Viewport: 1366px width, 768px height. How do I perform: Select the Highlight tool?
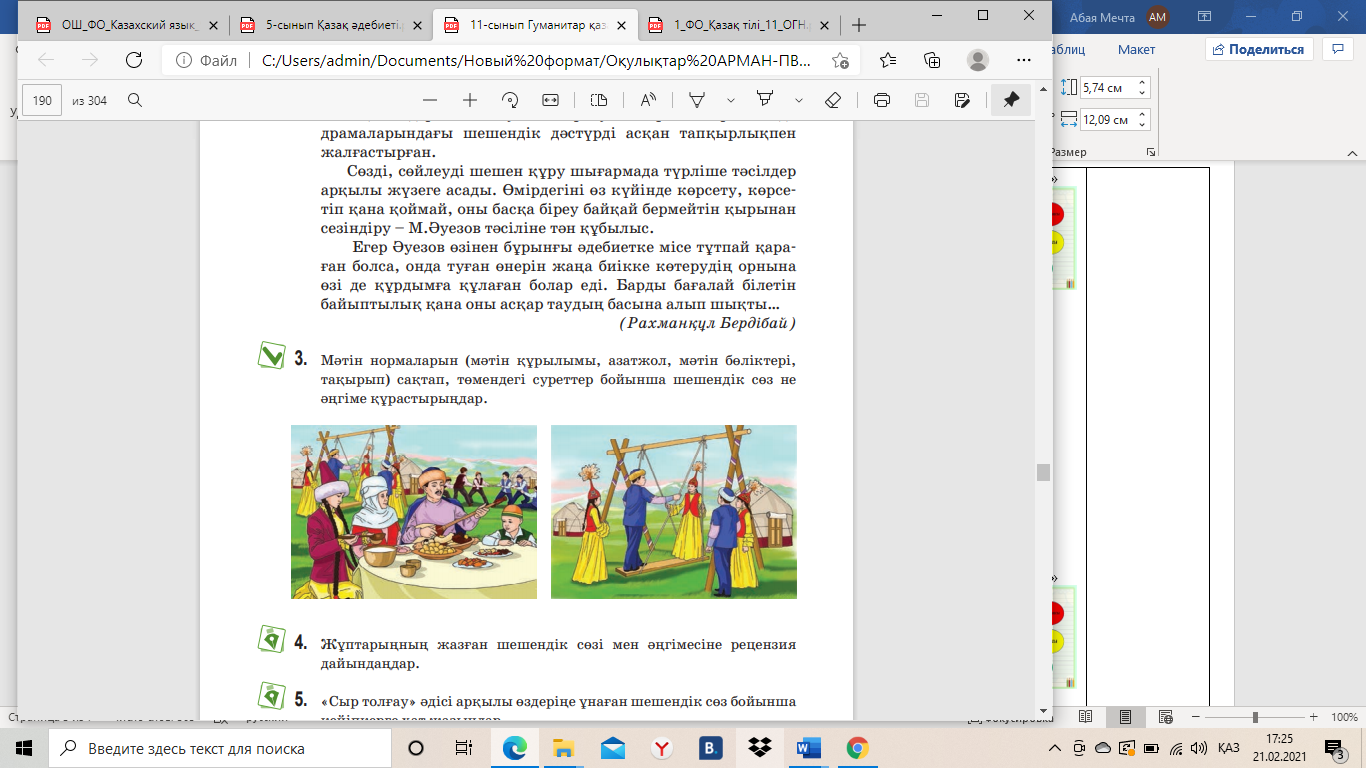pyautogui.click(x=765, y=100)
